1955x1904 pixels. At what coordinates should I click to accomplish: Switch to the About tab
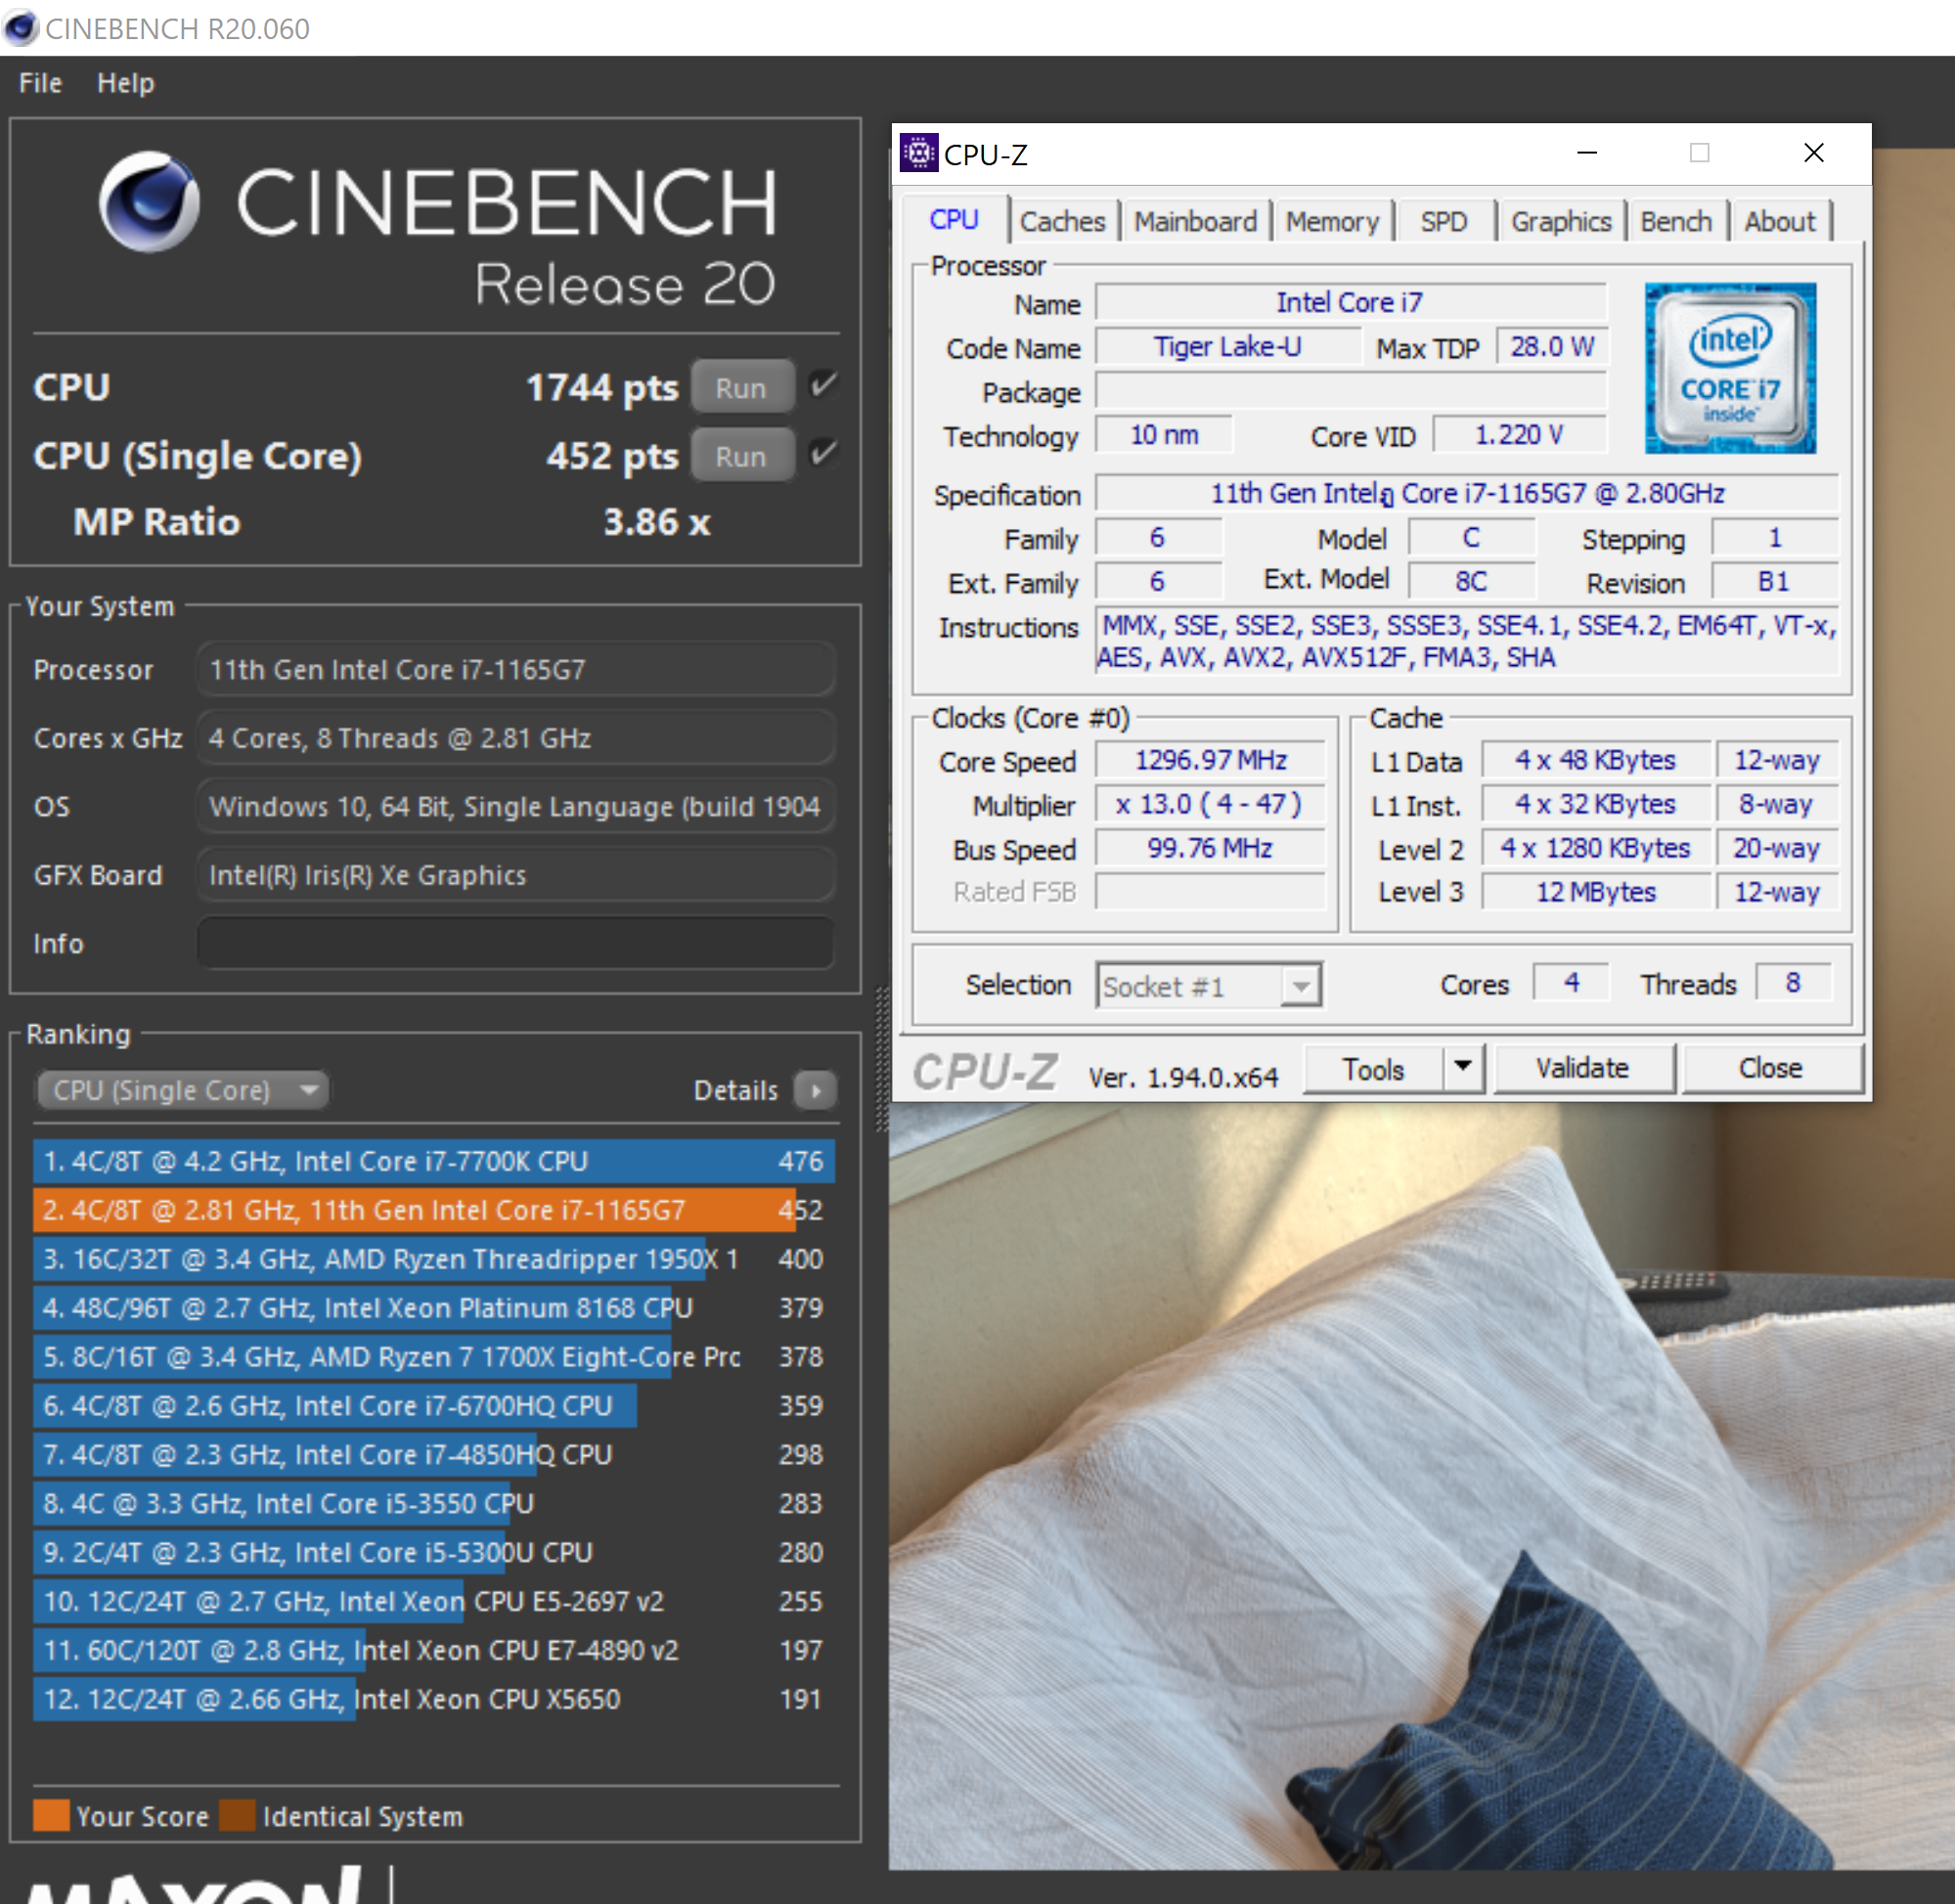pyautogui.click(x=1780, y=221)
